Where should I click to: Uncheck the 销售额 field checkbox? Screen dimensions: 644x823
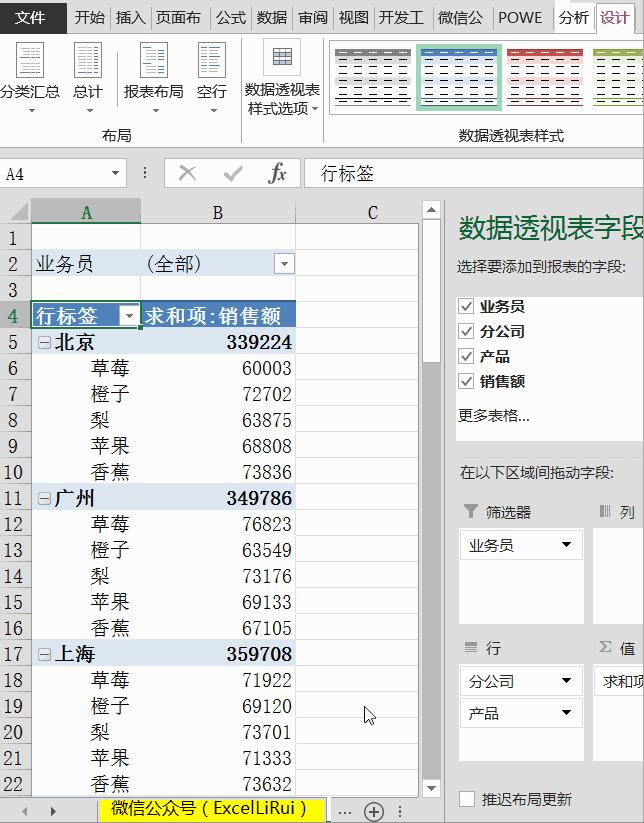(x=466, y=381)
